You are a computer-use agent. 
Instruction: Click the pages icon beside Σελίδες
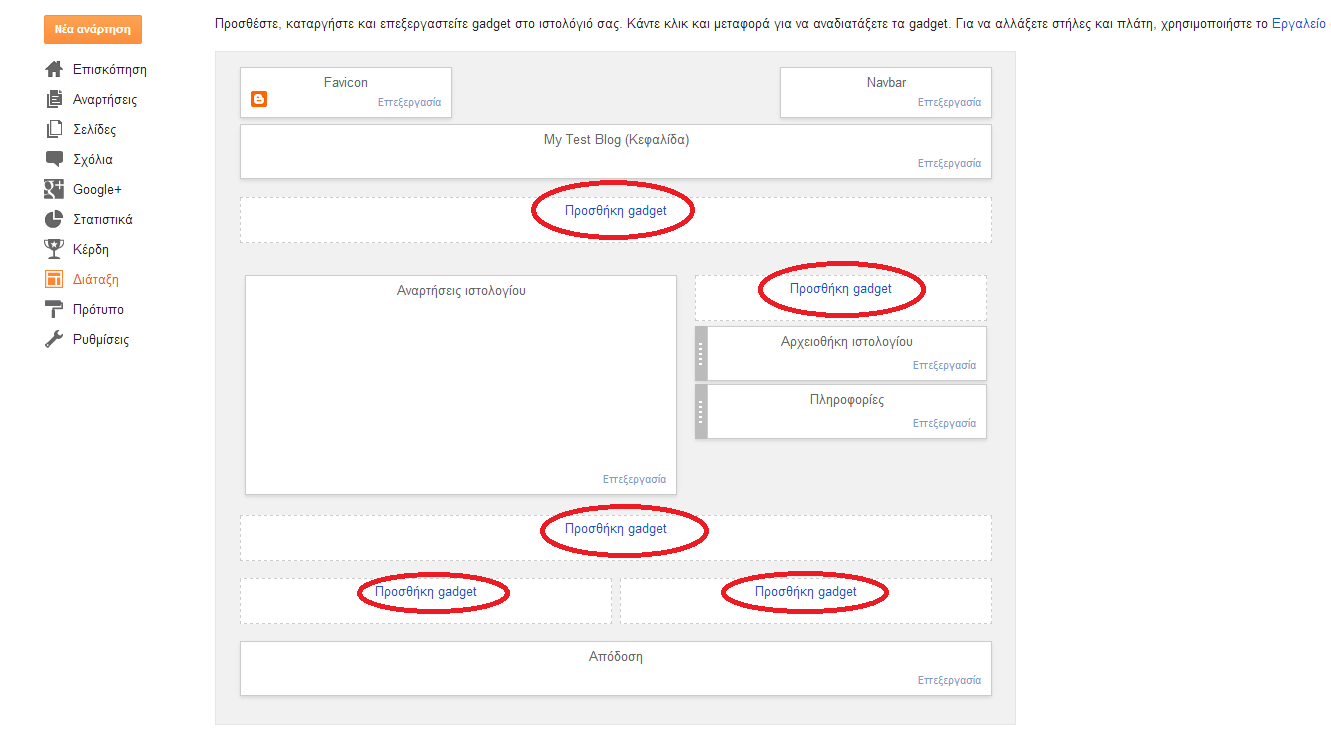coord(54,130)
